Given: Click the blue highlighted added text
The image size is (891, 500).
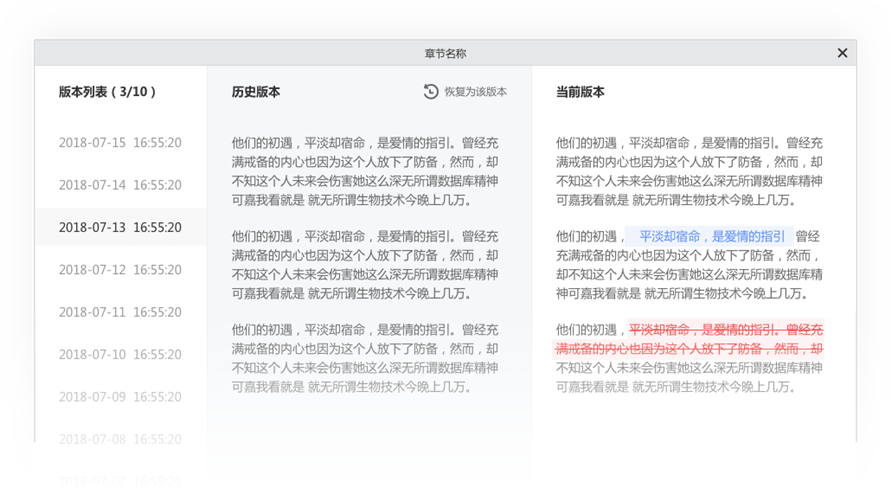Looking at the screenshot, I should [710, 236].
